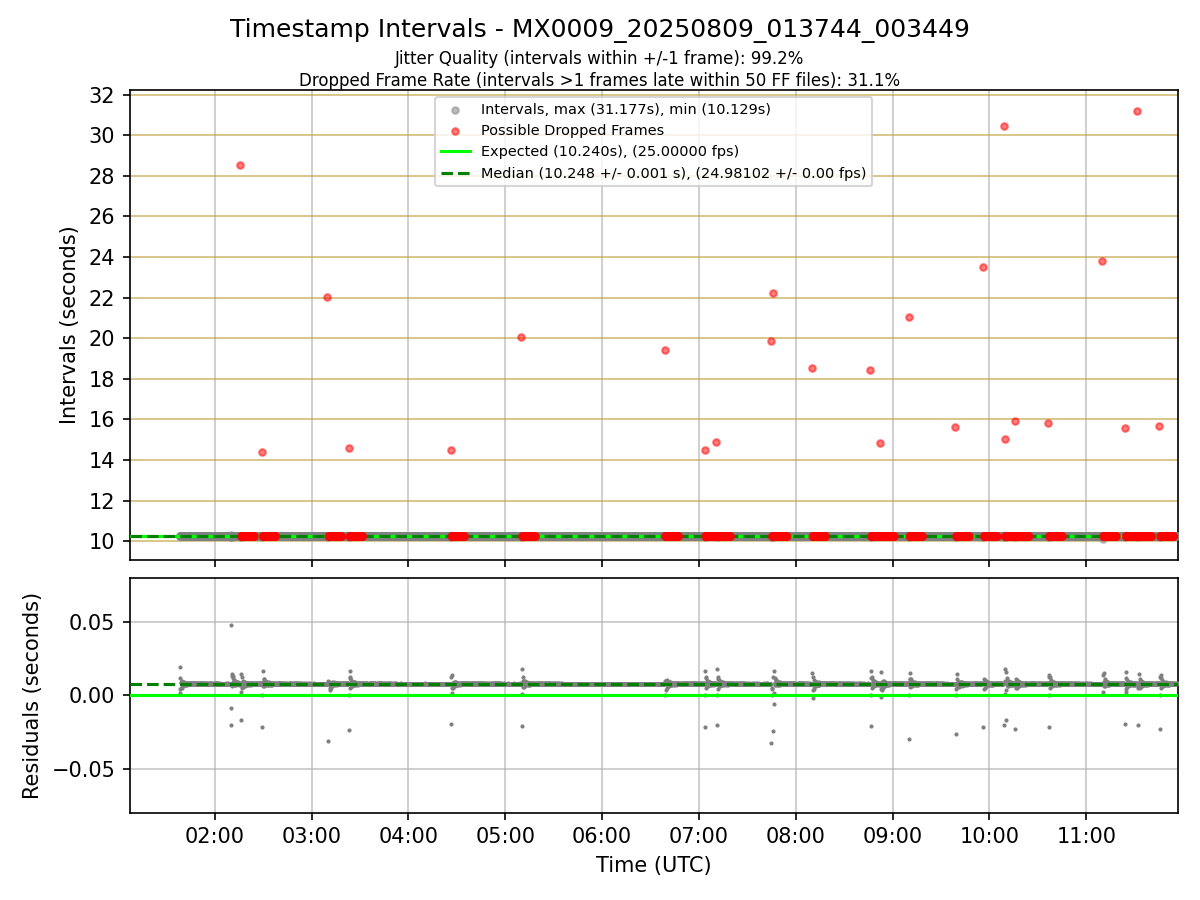Click the '11:00' time tick label
This screenshot has height=900, width=1200.
(1086, 835)
